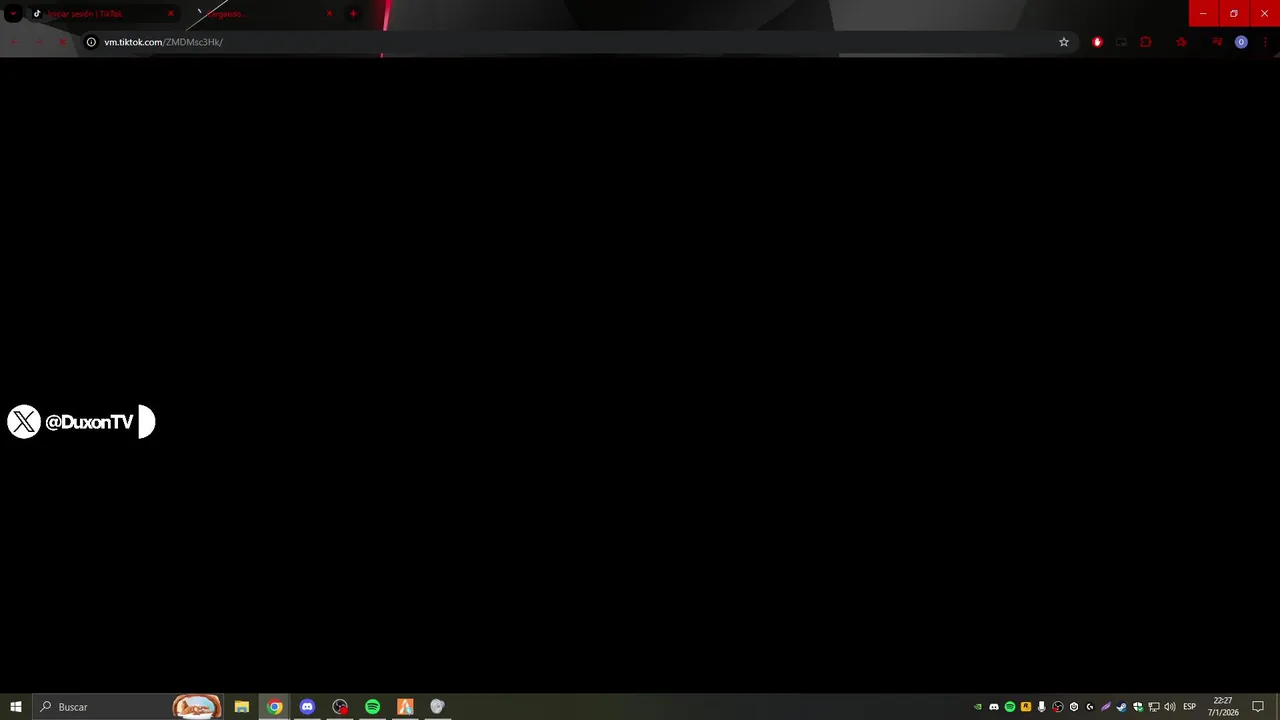
Task: Click the microphone tray icon
Action: point(1042,707)
